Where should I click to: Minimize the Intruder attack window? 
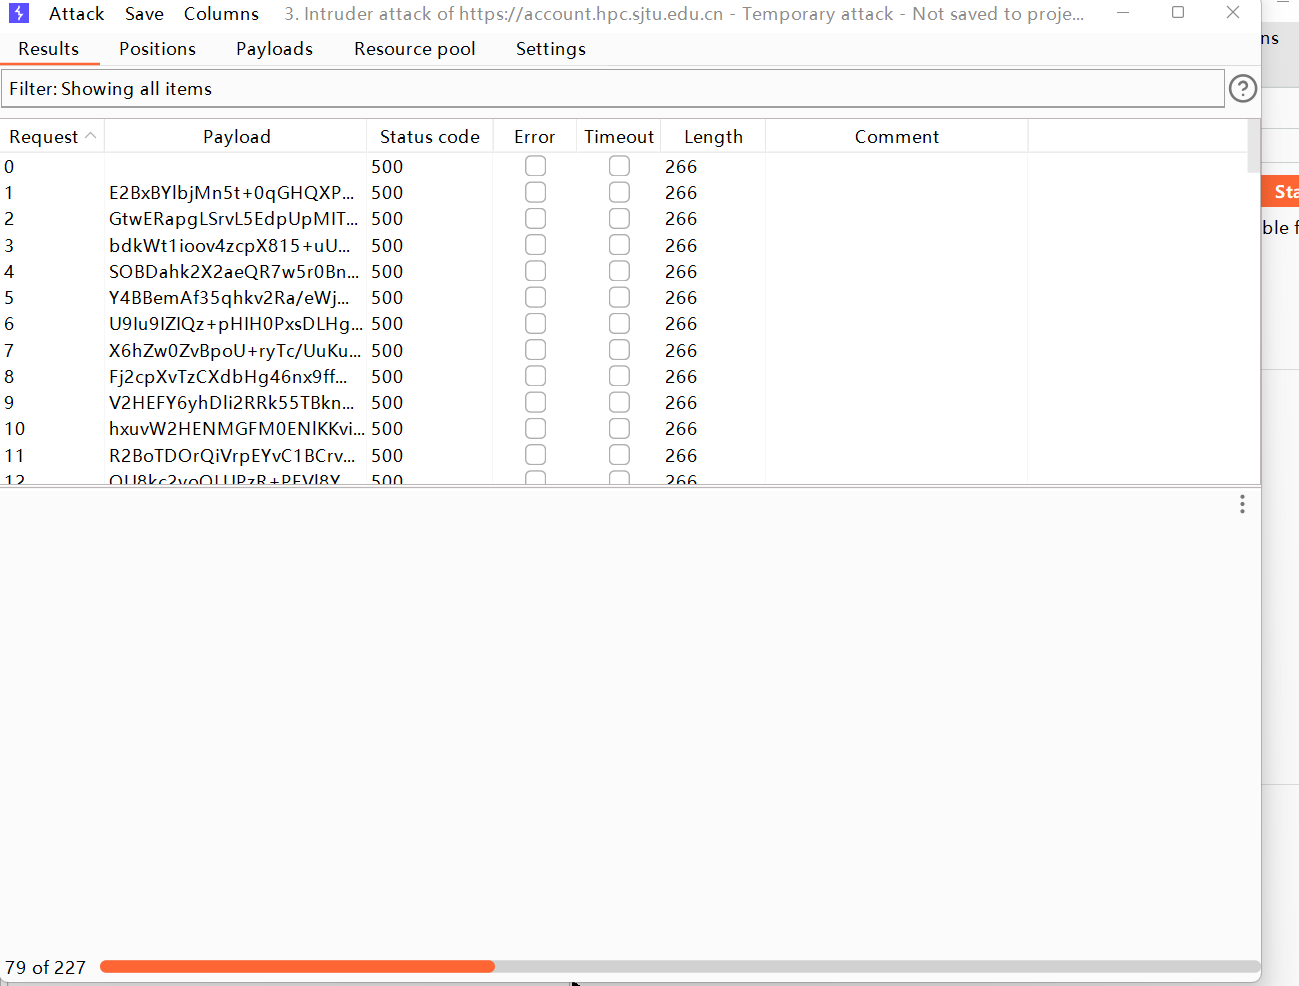click(x=1123, y=13)
